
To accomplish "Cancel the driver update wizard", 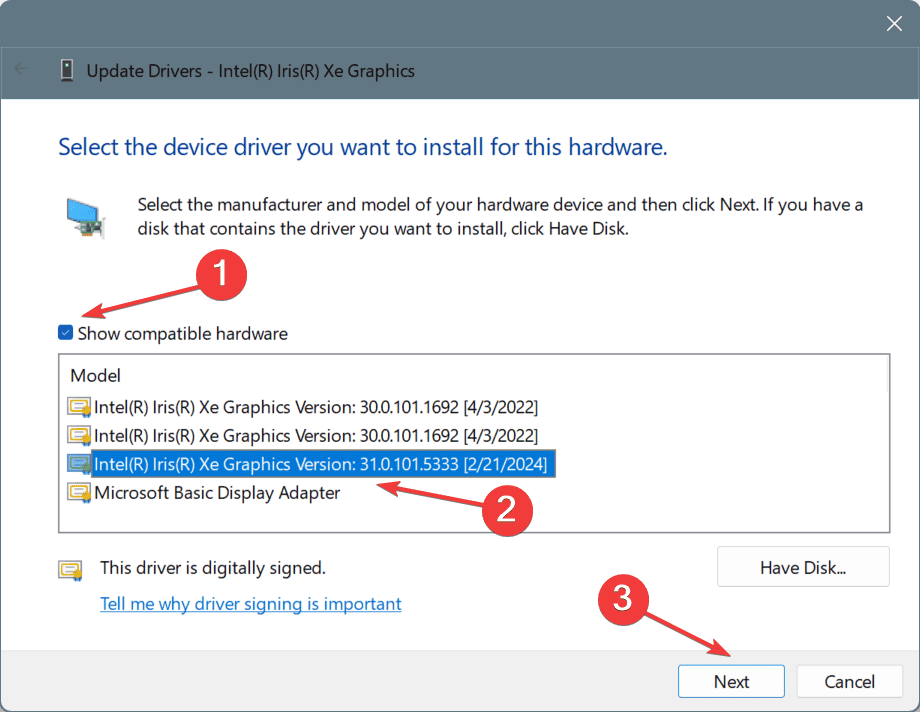I will coord(849,681).
